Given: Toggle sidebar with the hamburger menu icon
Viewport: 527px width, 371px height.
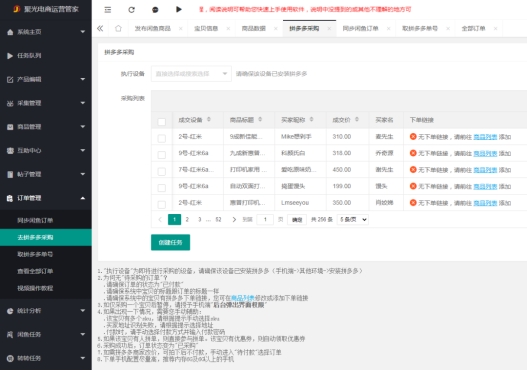Looking at the screenshot, I should pyautogui.click(x=108, y=10).
